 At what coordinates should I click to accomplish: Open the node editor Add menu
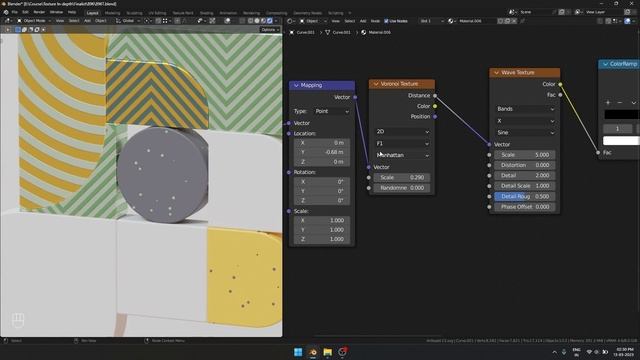tap(363, 21)
